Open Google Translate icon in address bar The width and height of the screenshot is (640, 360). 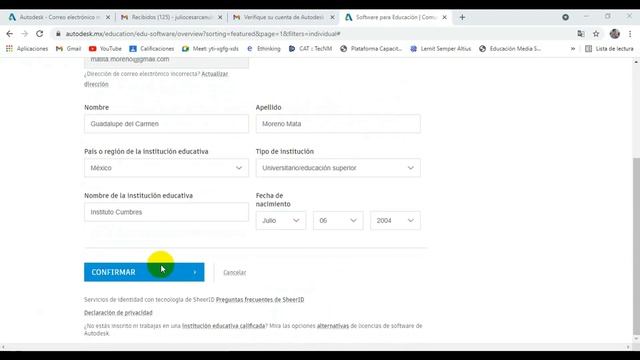pos(581,34)
